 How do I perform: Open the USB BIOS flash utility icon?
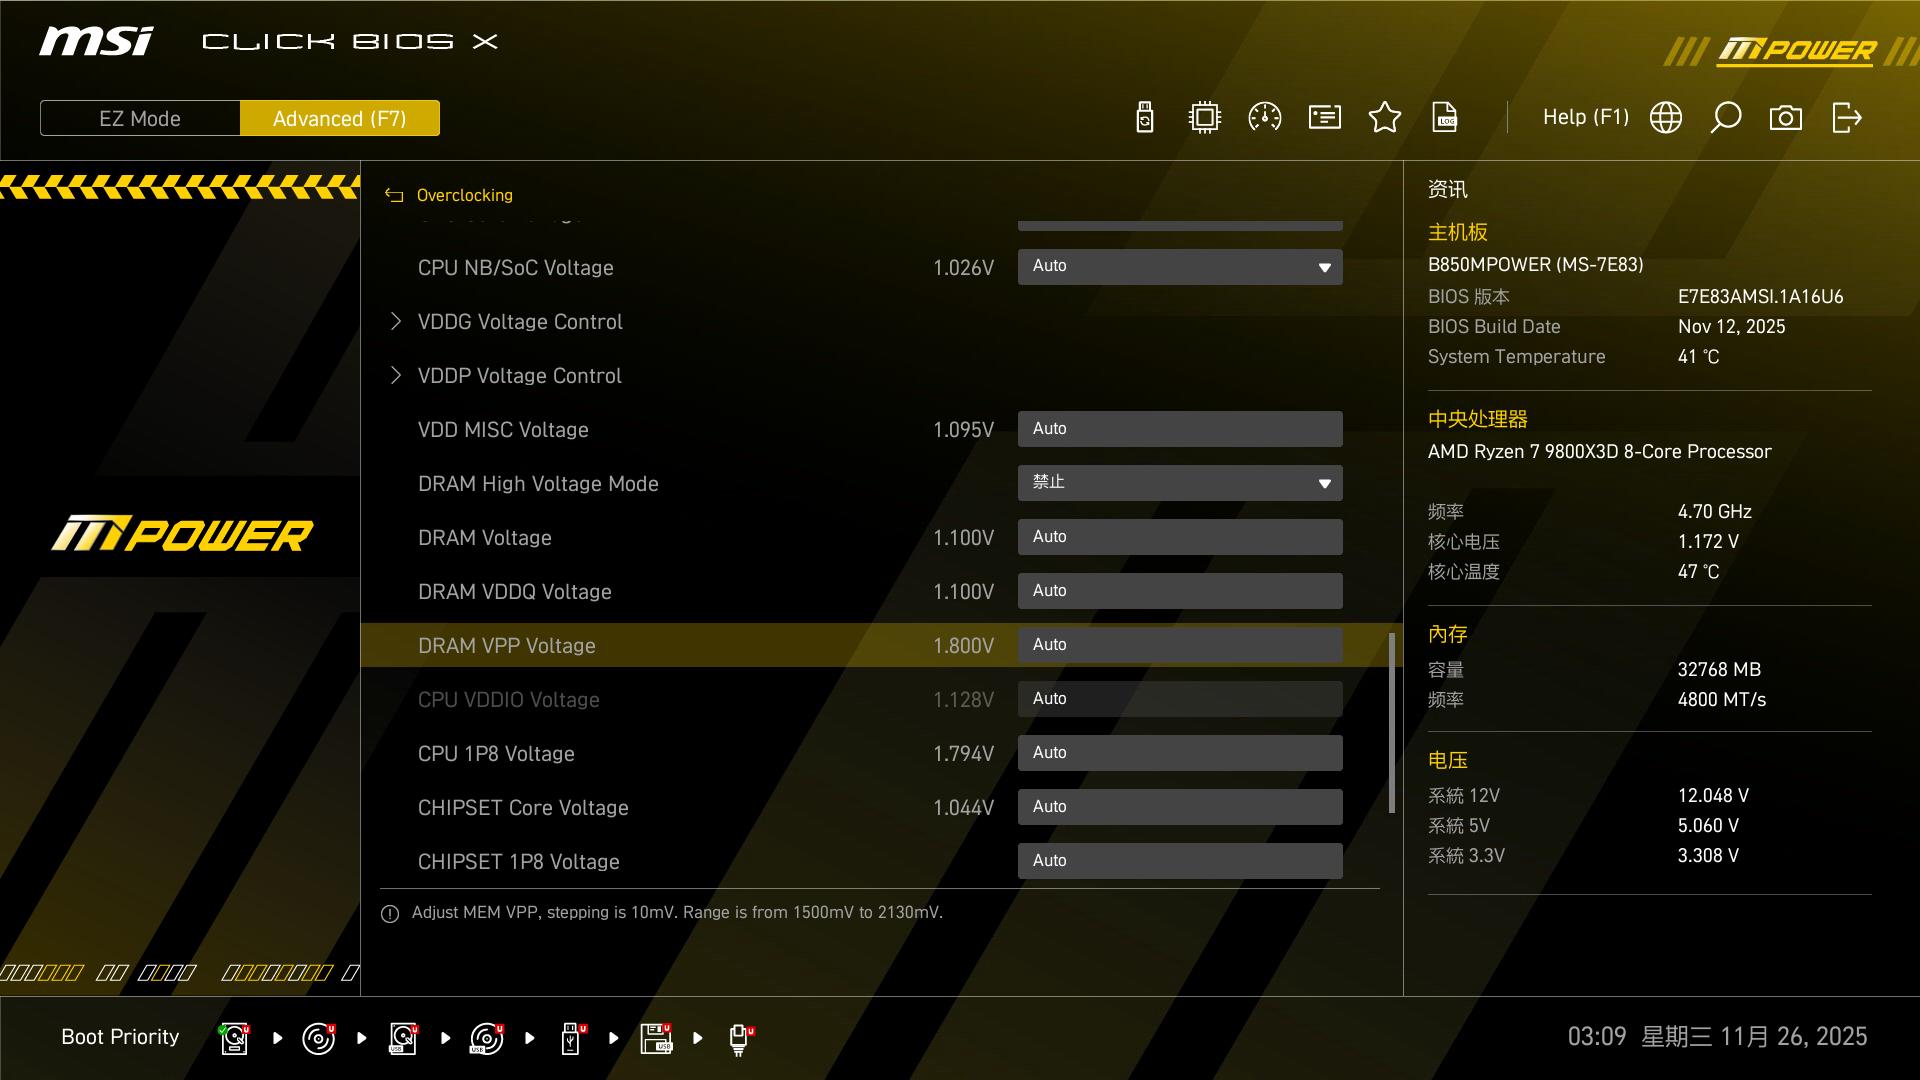pos(1145,118)
